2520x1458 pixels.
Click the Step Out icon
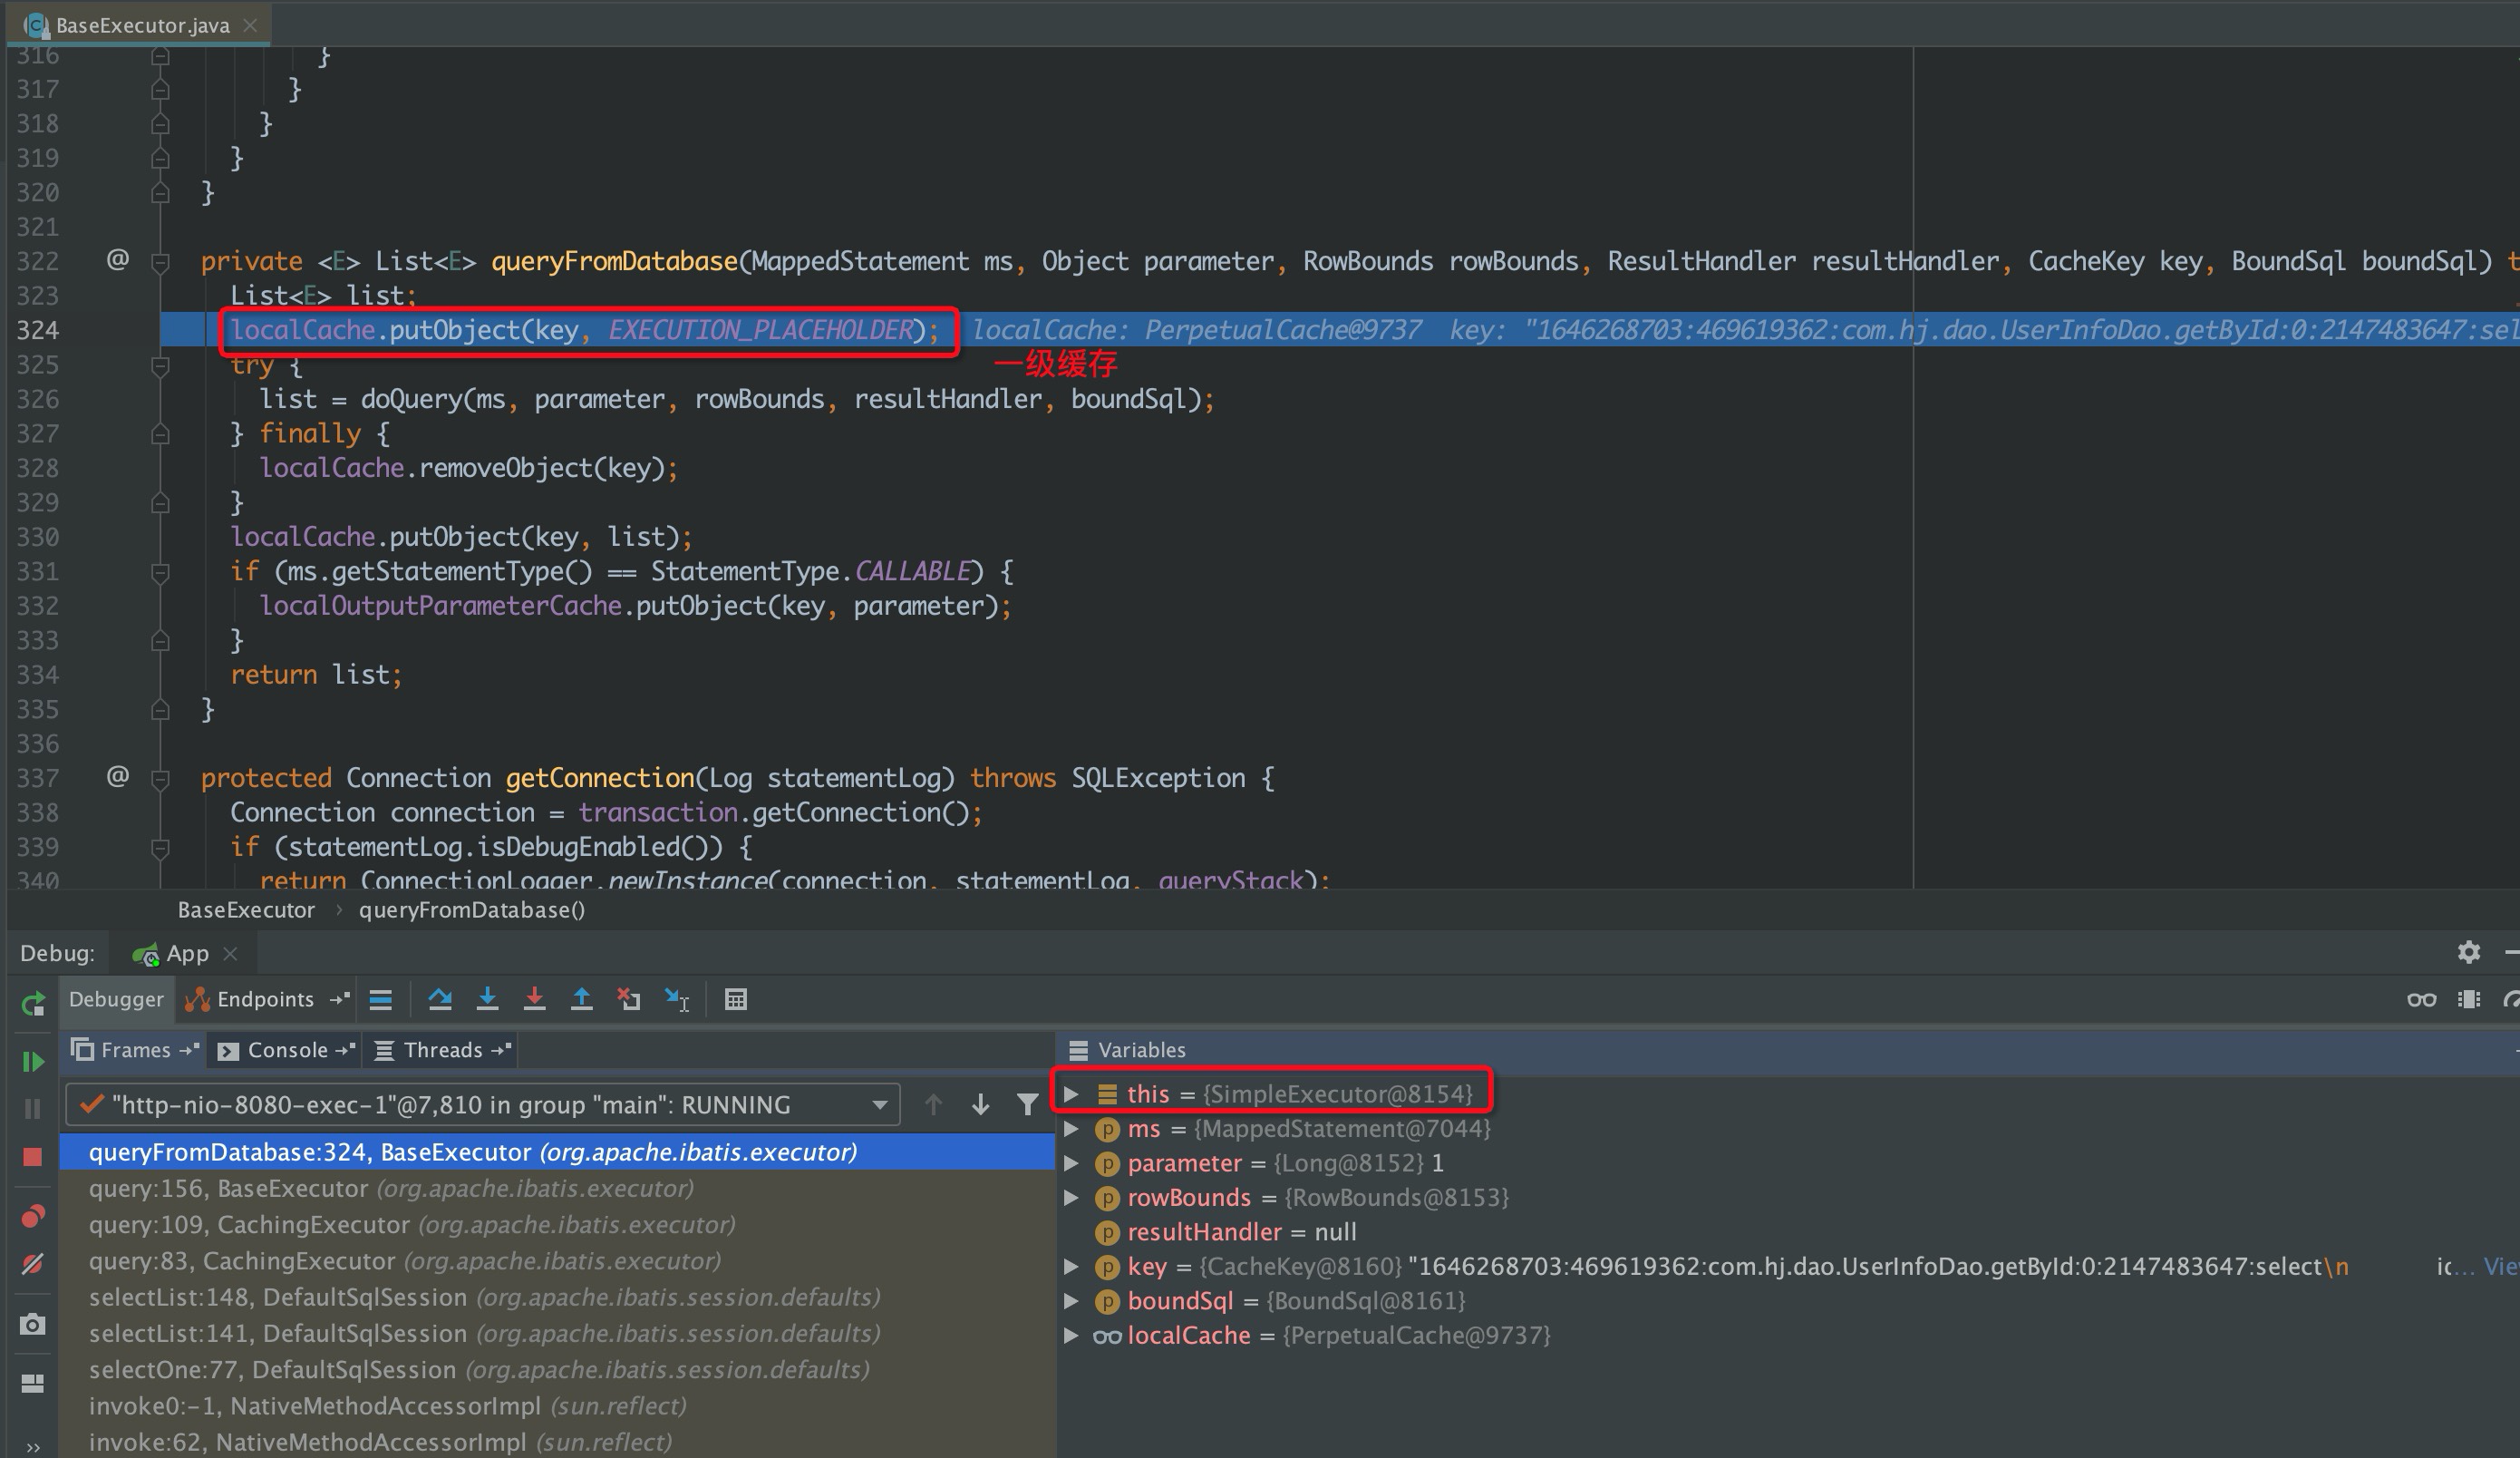pos(581,999)
